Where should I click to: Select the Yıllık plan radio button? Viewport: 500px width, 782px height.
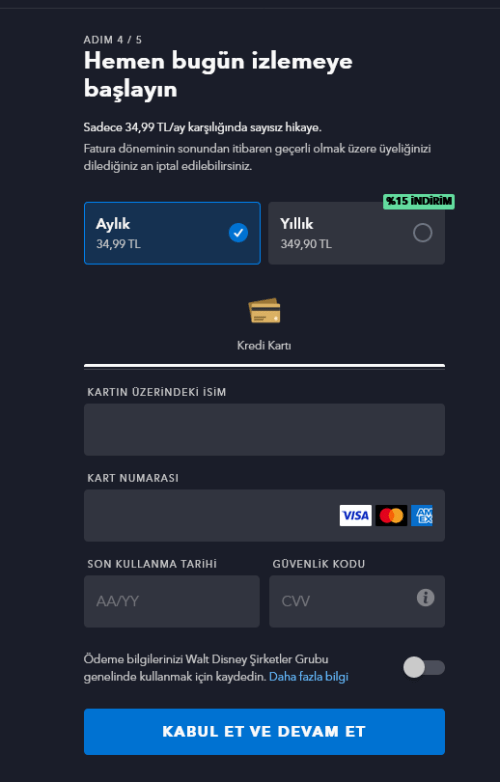pyautogui.click(x=422, y=233)
